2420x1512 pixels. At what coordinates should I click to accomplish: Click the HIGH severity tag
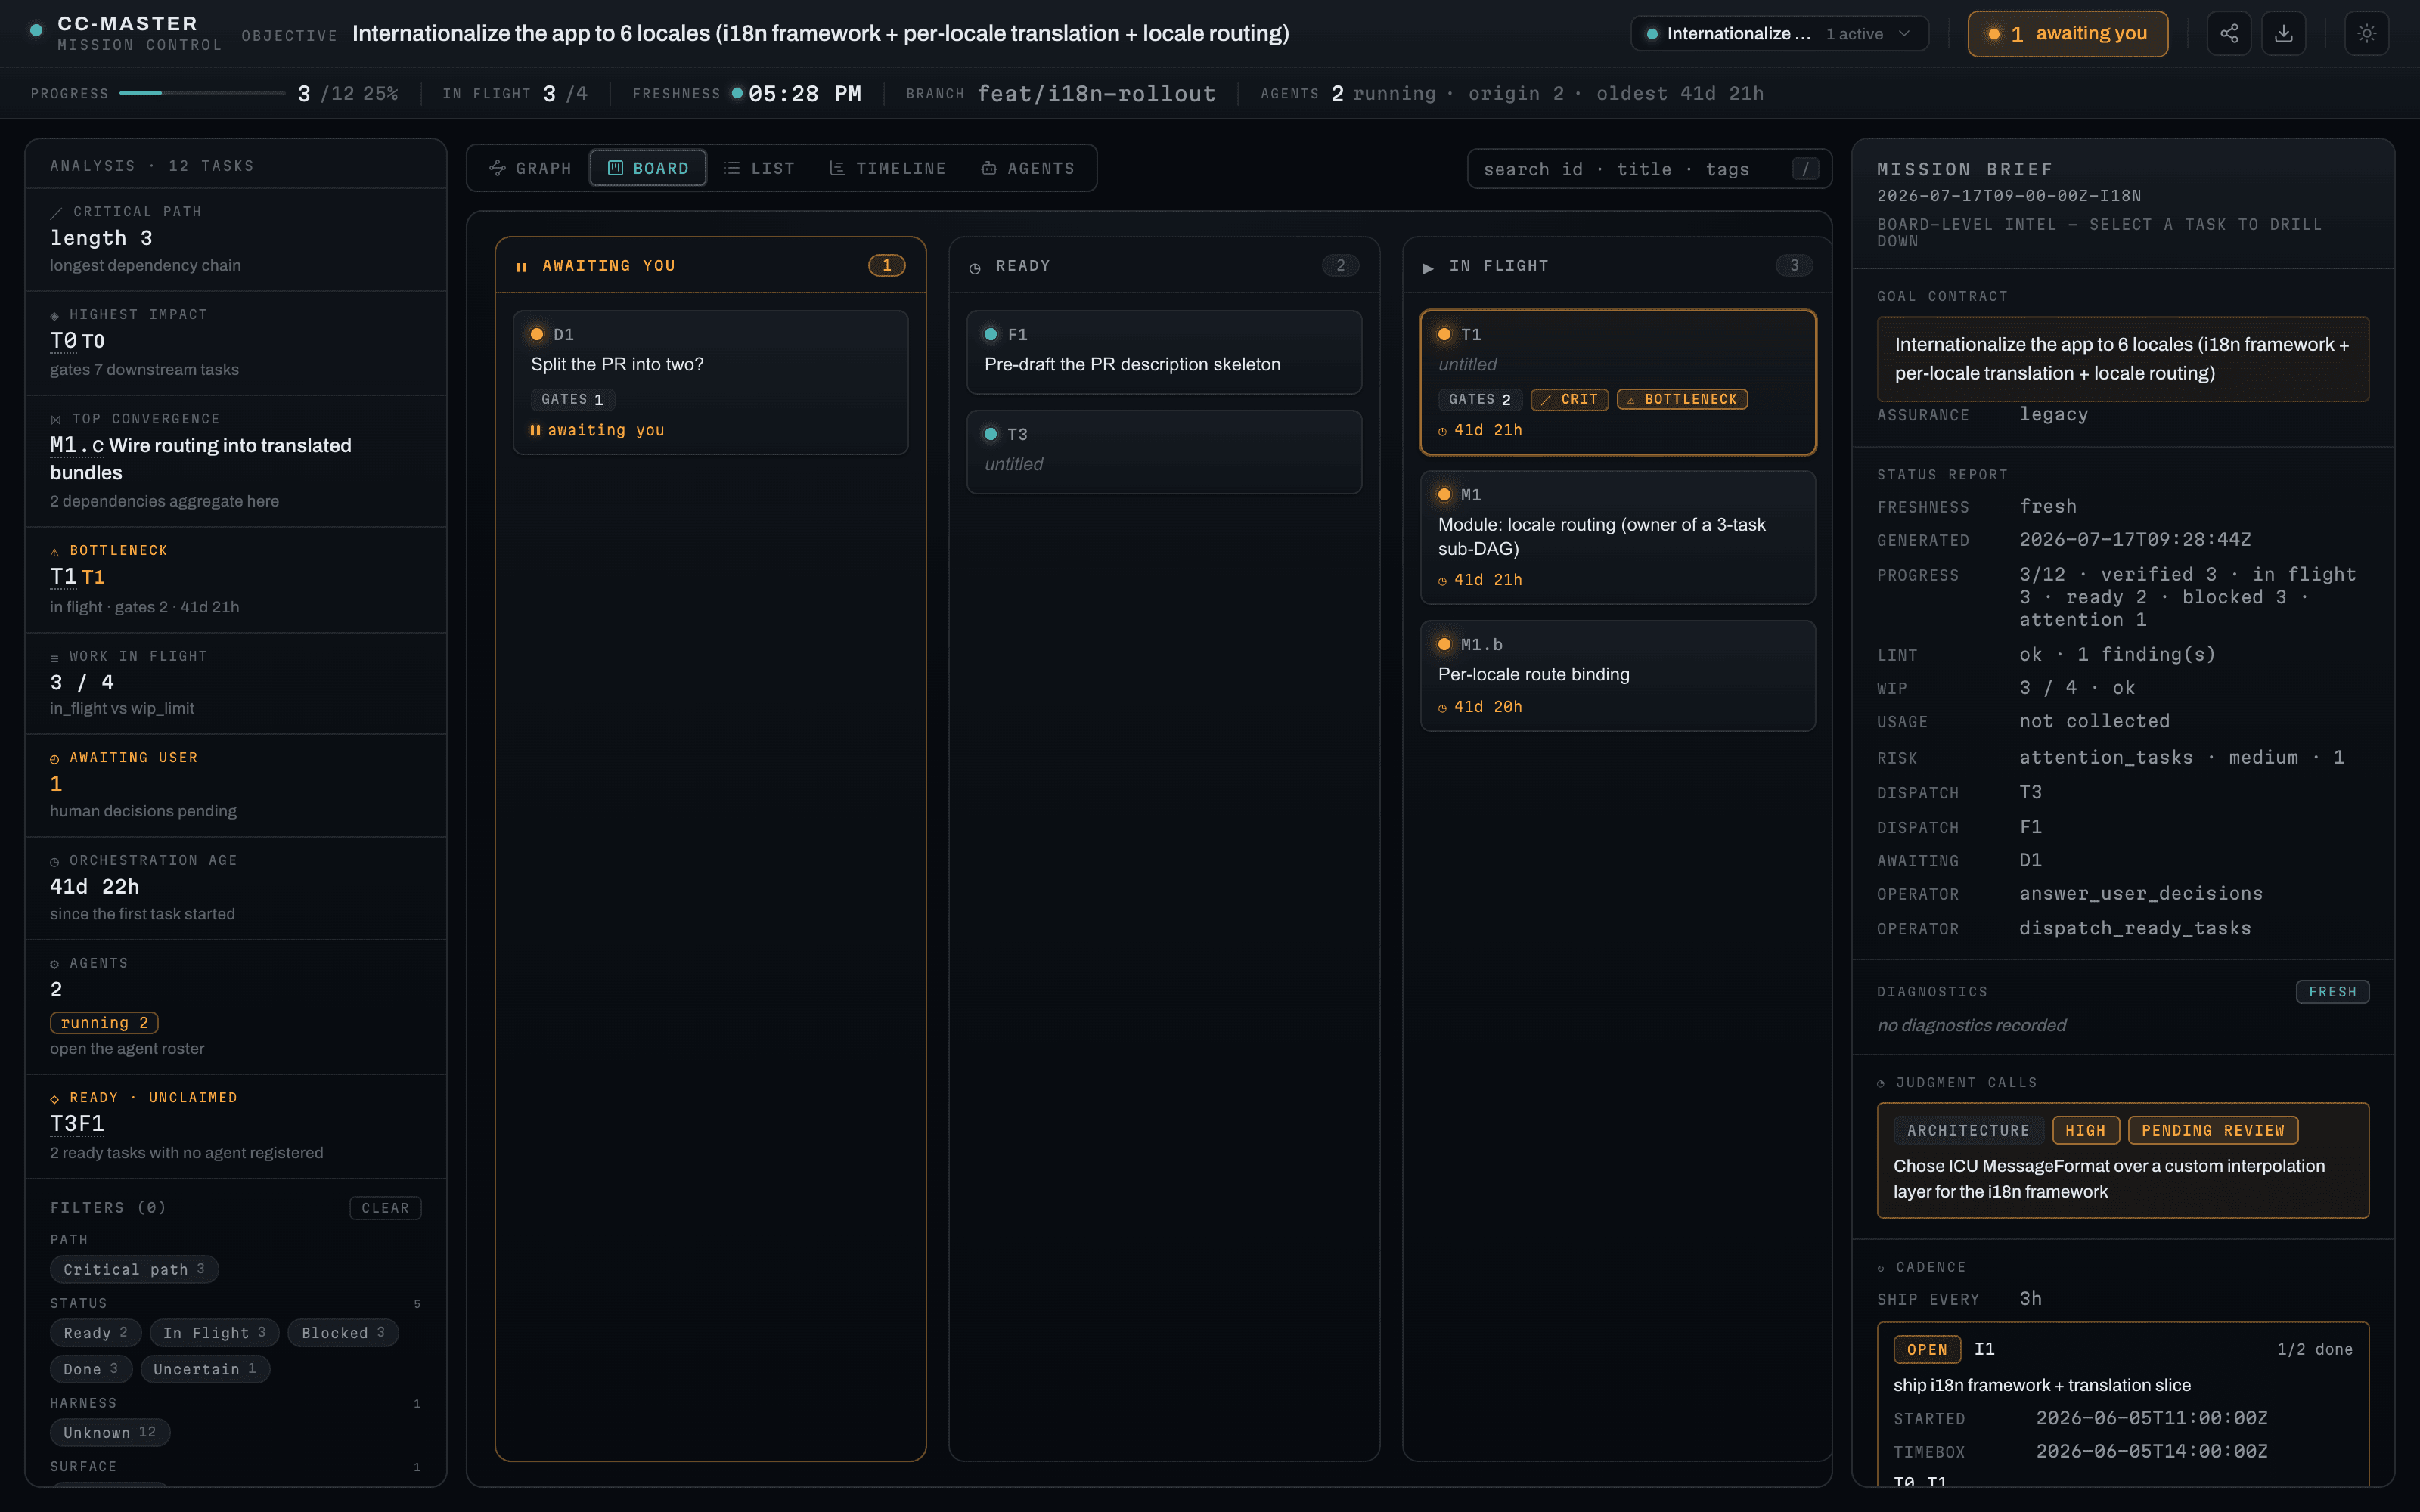(2086, 1130)
